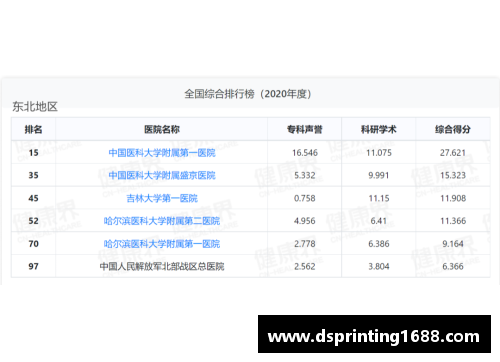
Task: Click 科研学术 value 6.386
Action: [x=379, y=244]
